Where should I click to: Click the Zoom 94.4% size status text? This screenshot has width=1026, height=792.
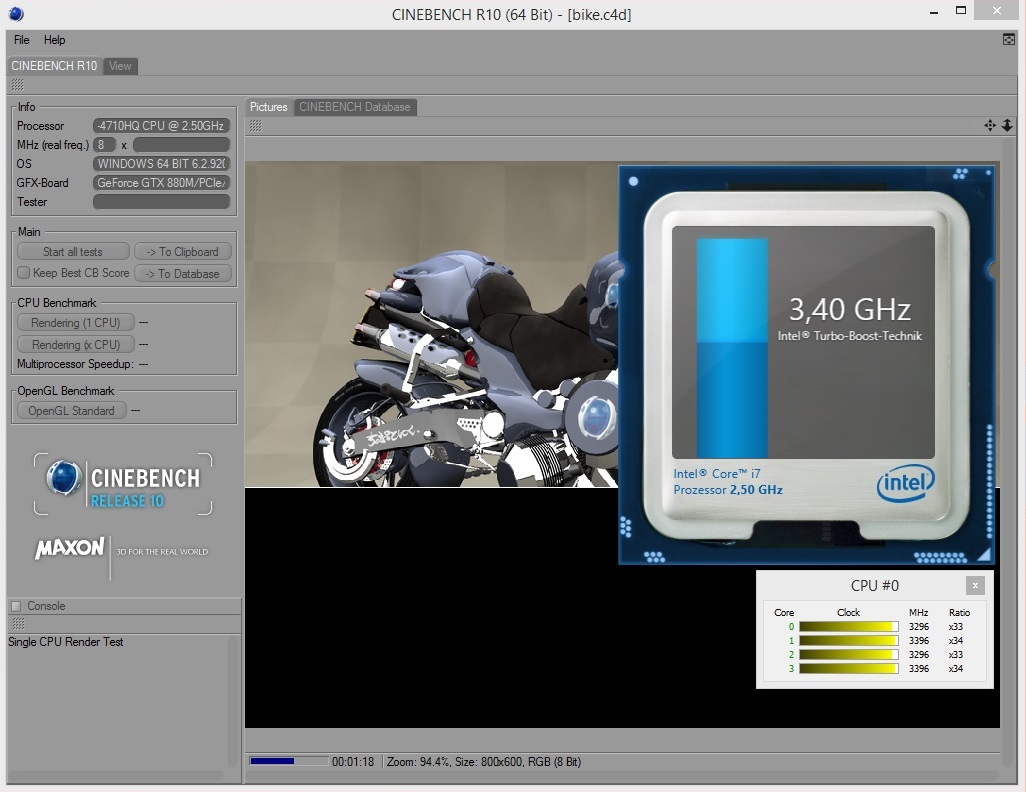point(484,762)
